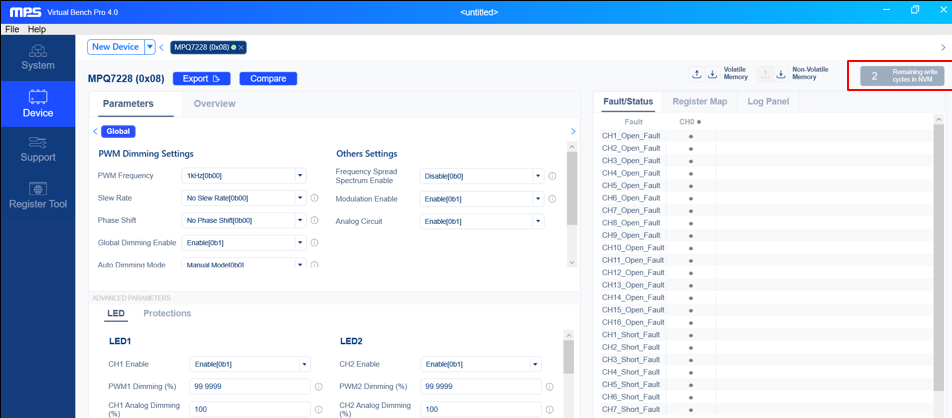Screen dimensions: 952x418
Task: Click the Fault list scroll-up arrow
Action: (940, 120)
